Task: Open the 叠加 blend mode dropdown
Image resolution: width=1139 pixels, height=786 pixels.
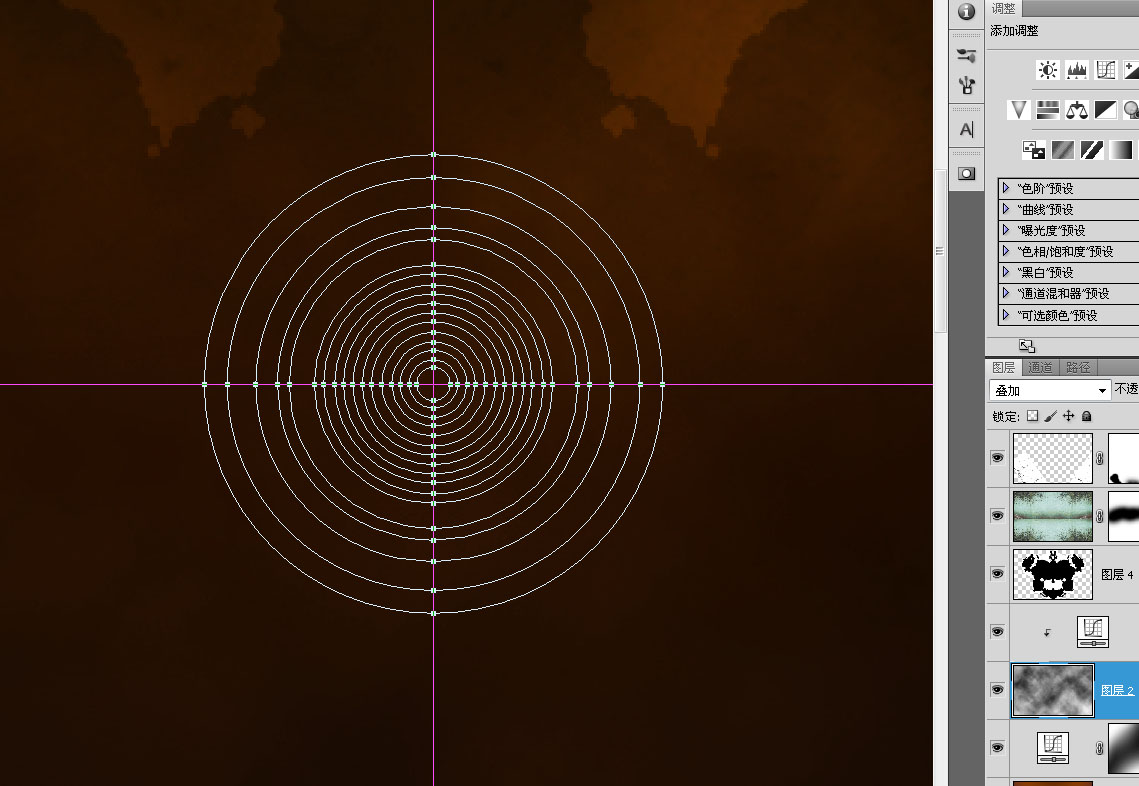Action: point(1050,390)
